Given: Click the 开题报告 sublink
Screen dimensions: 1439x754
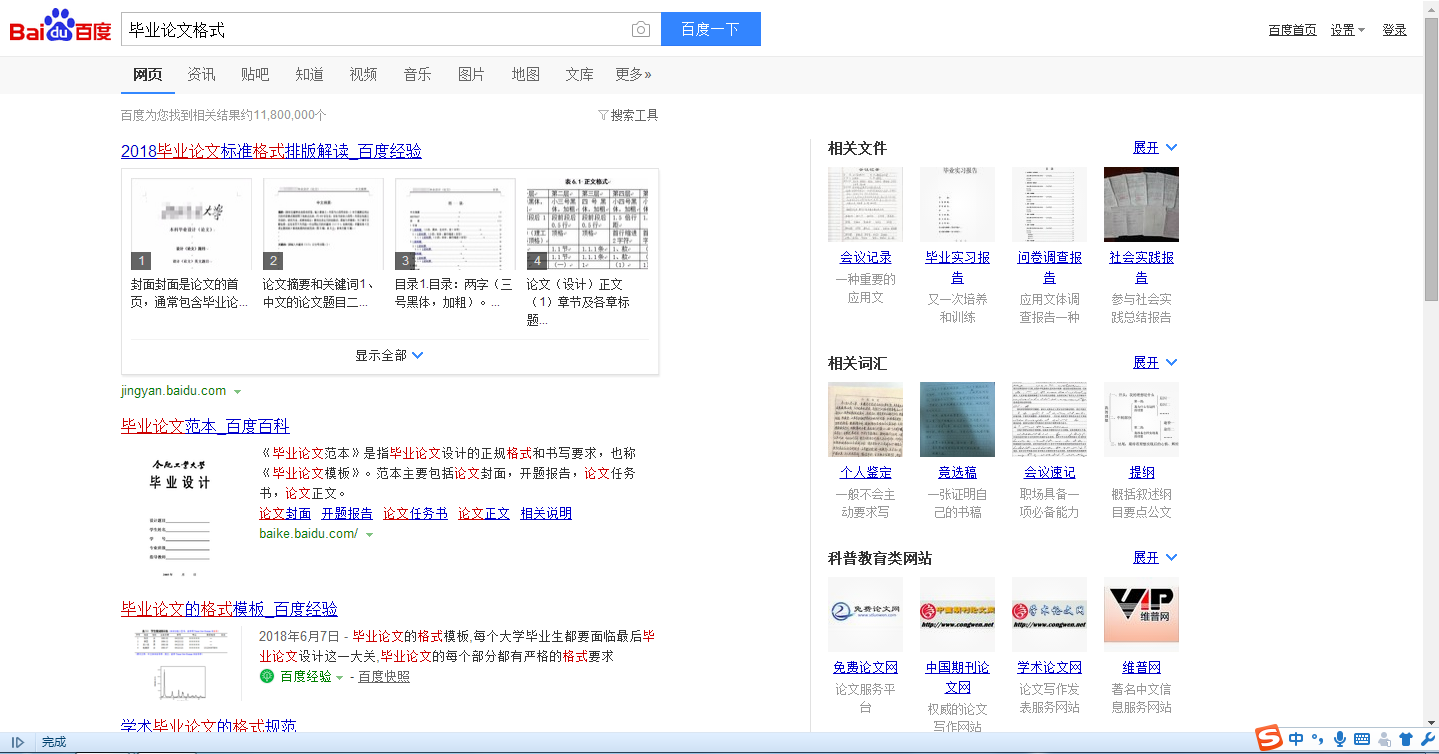Looking at the screenshot, I should pos(347,513).
